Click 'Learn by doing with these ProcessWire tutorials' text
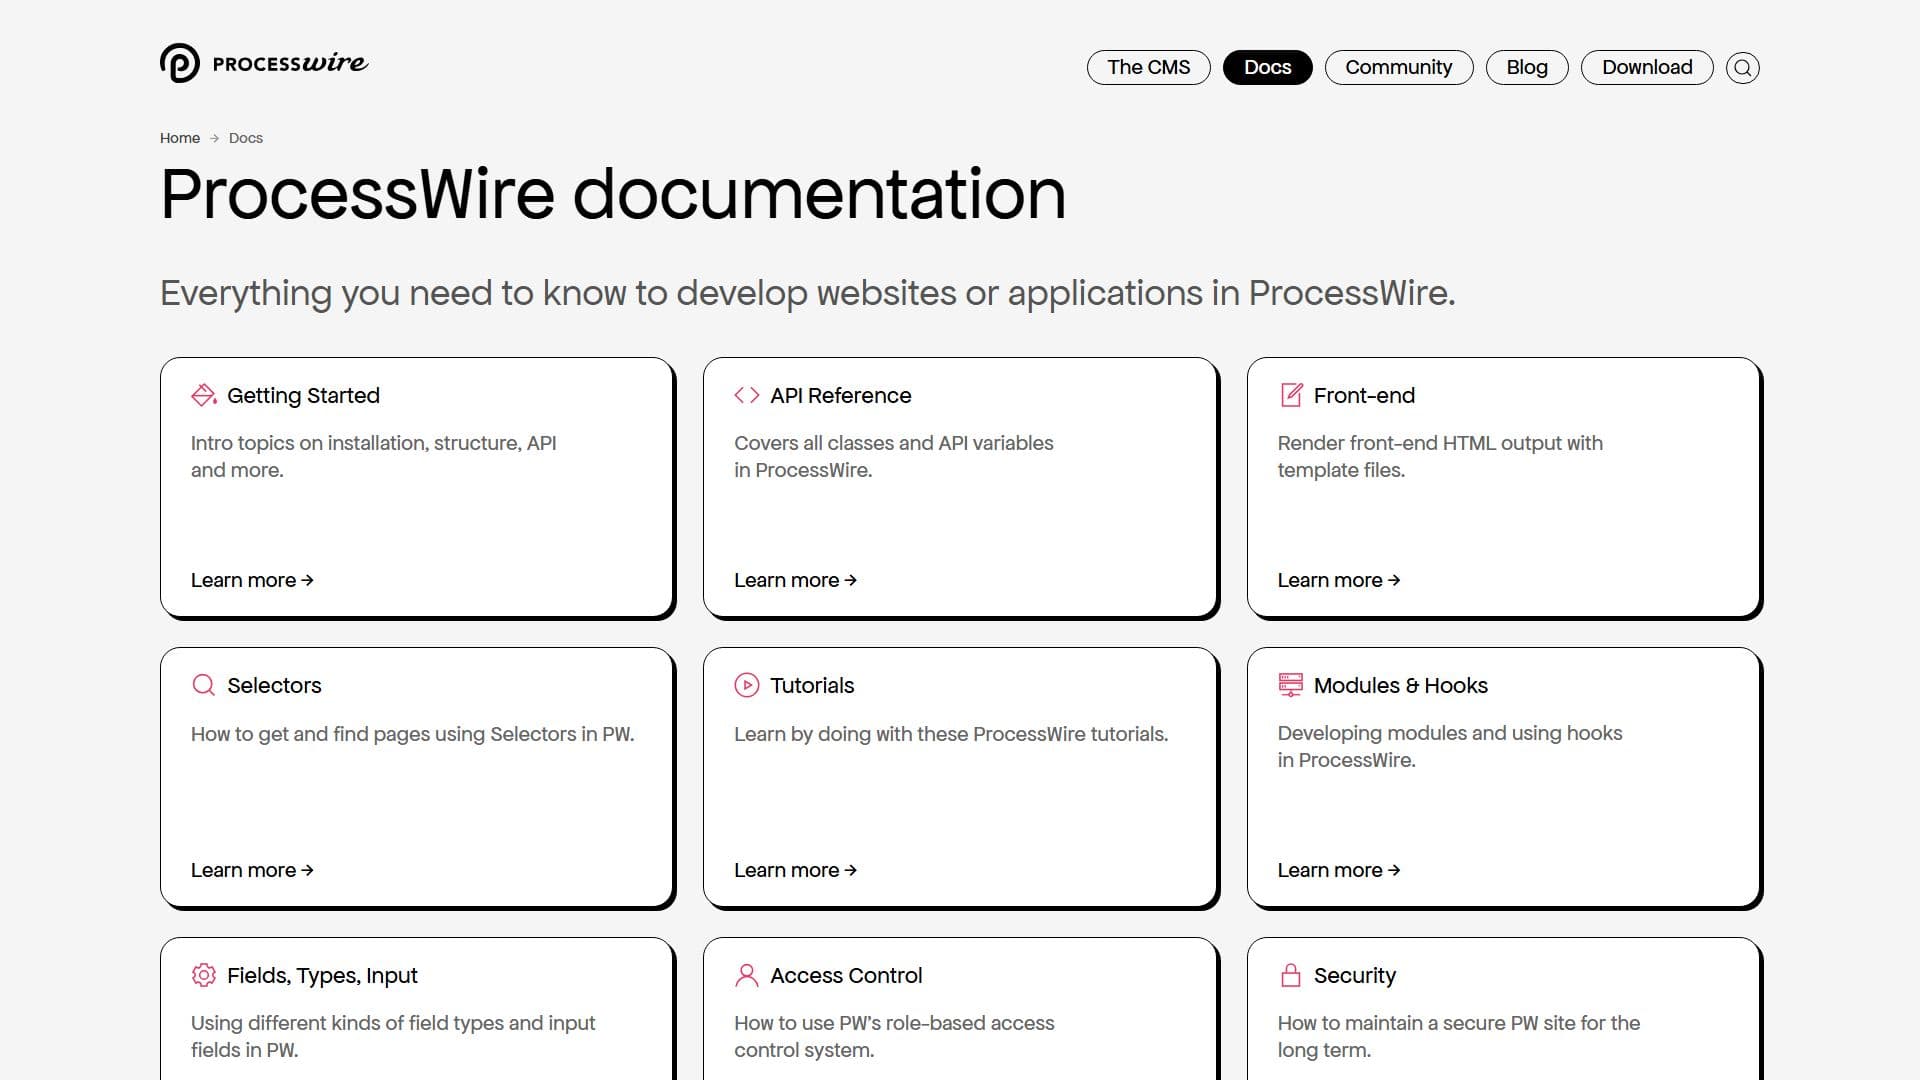Screen dimensions: 1920x1080 (x=950, y=734)
